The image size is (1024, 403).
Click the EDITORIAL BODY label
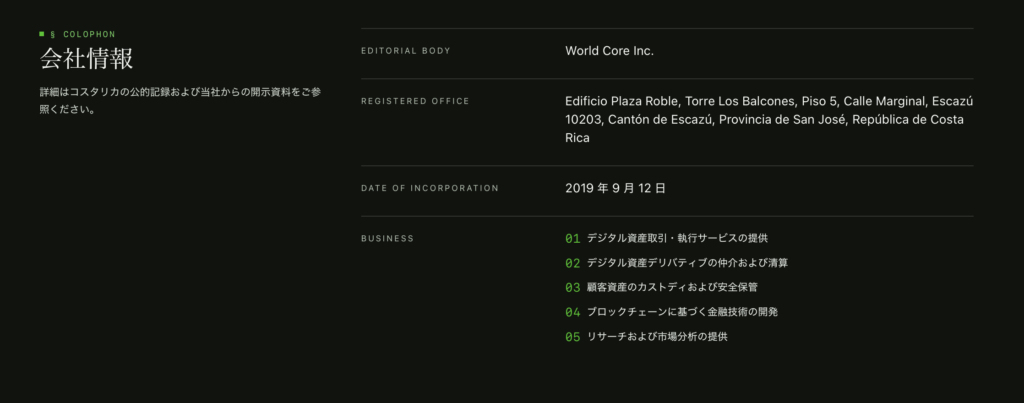(x=406, y=51)
